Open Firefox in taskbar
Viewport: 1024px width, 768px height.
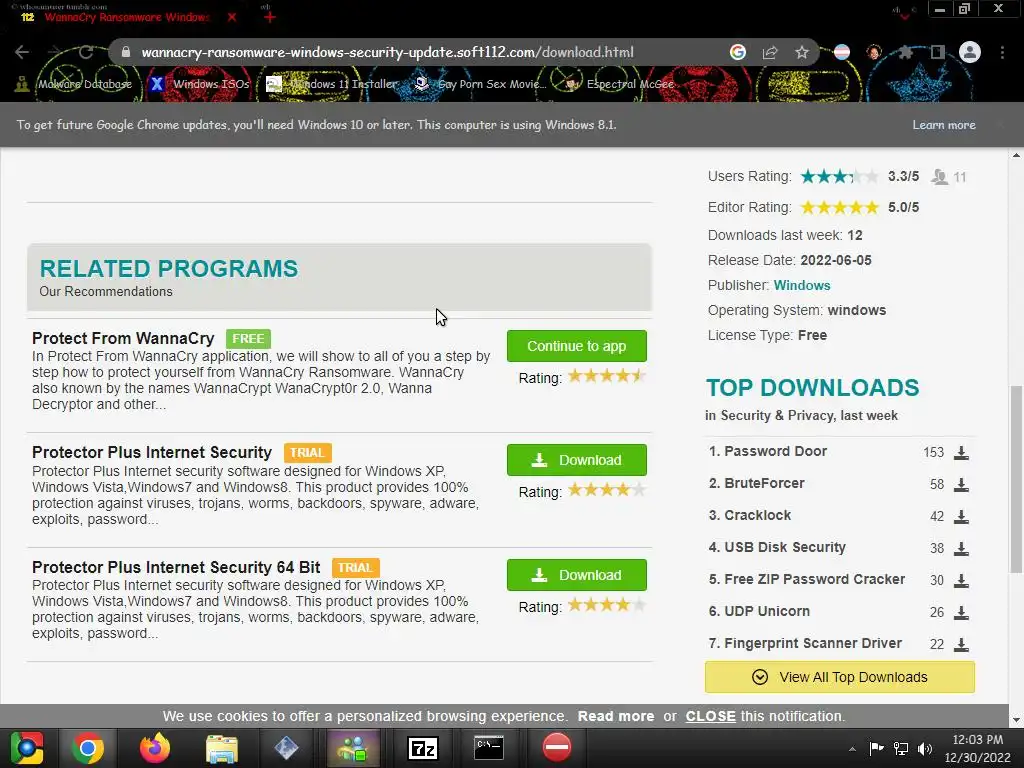coord(155,748)
